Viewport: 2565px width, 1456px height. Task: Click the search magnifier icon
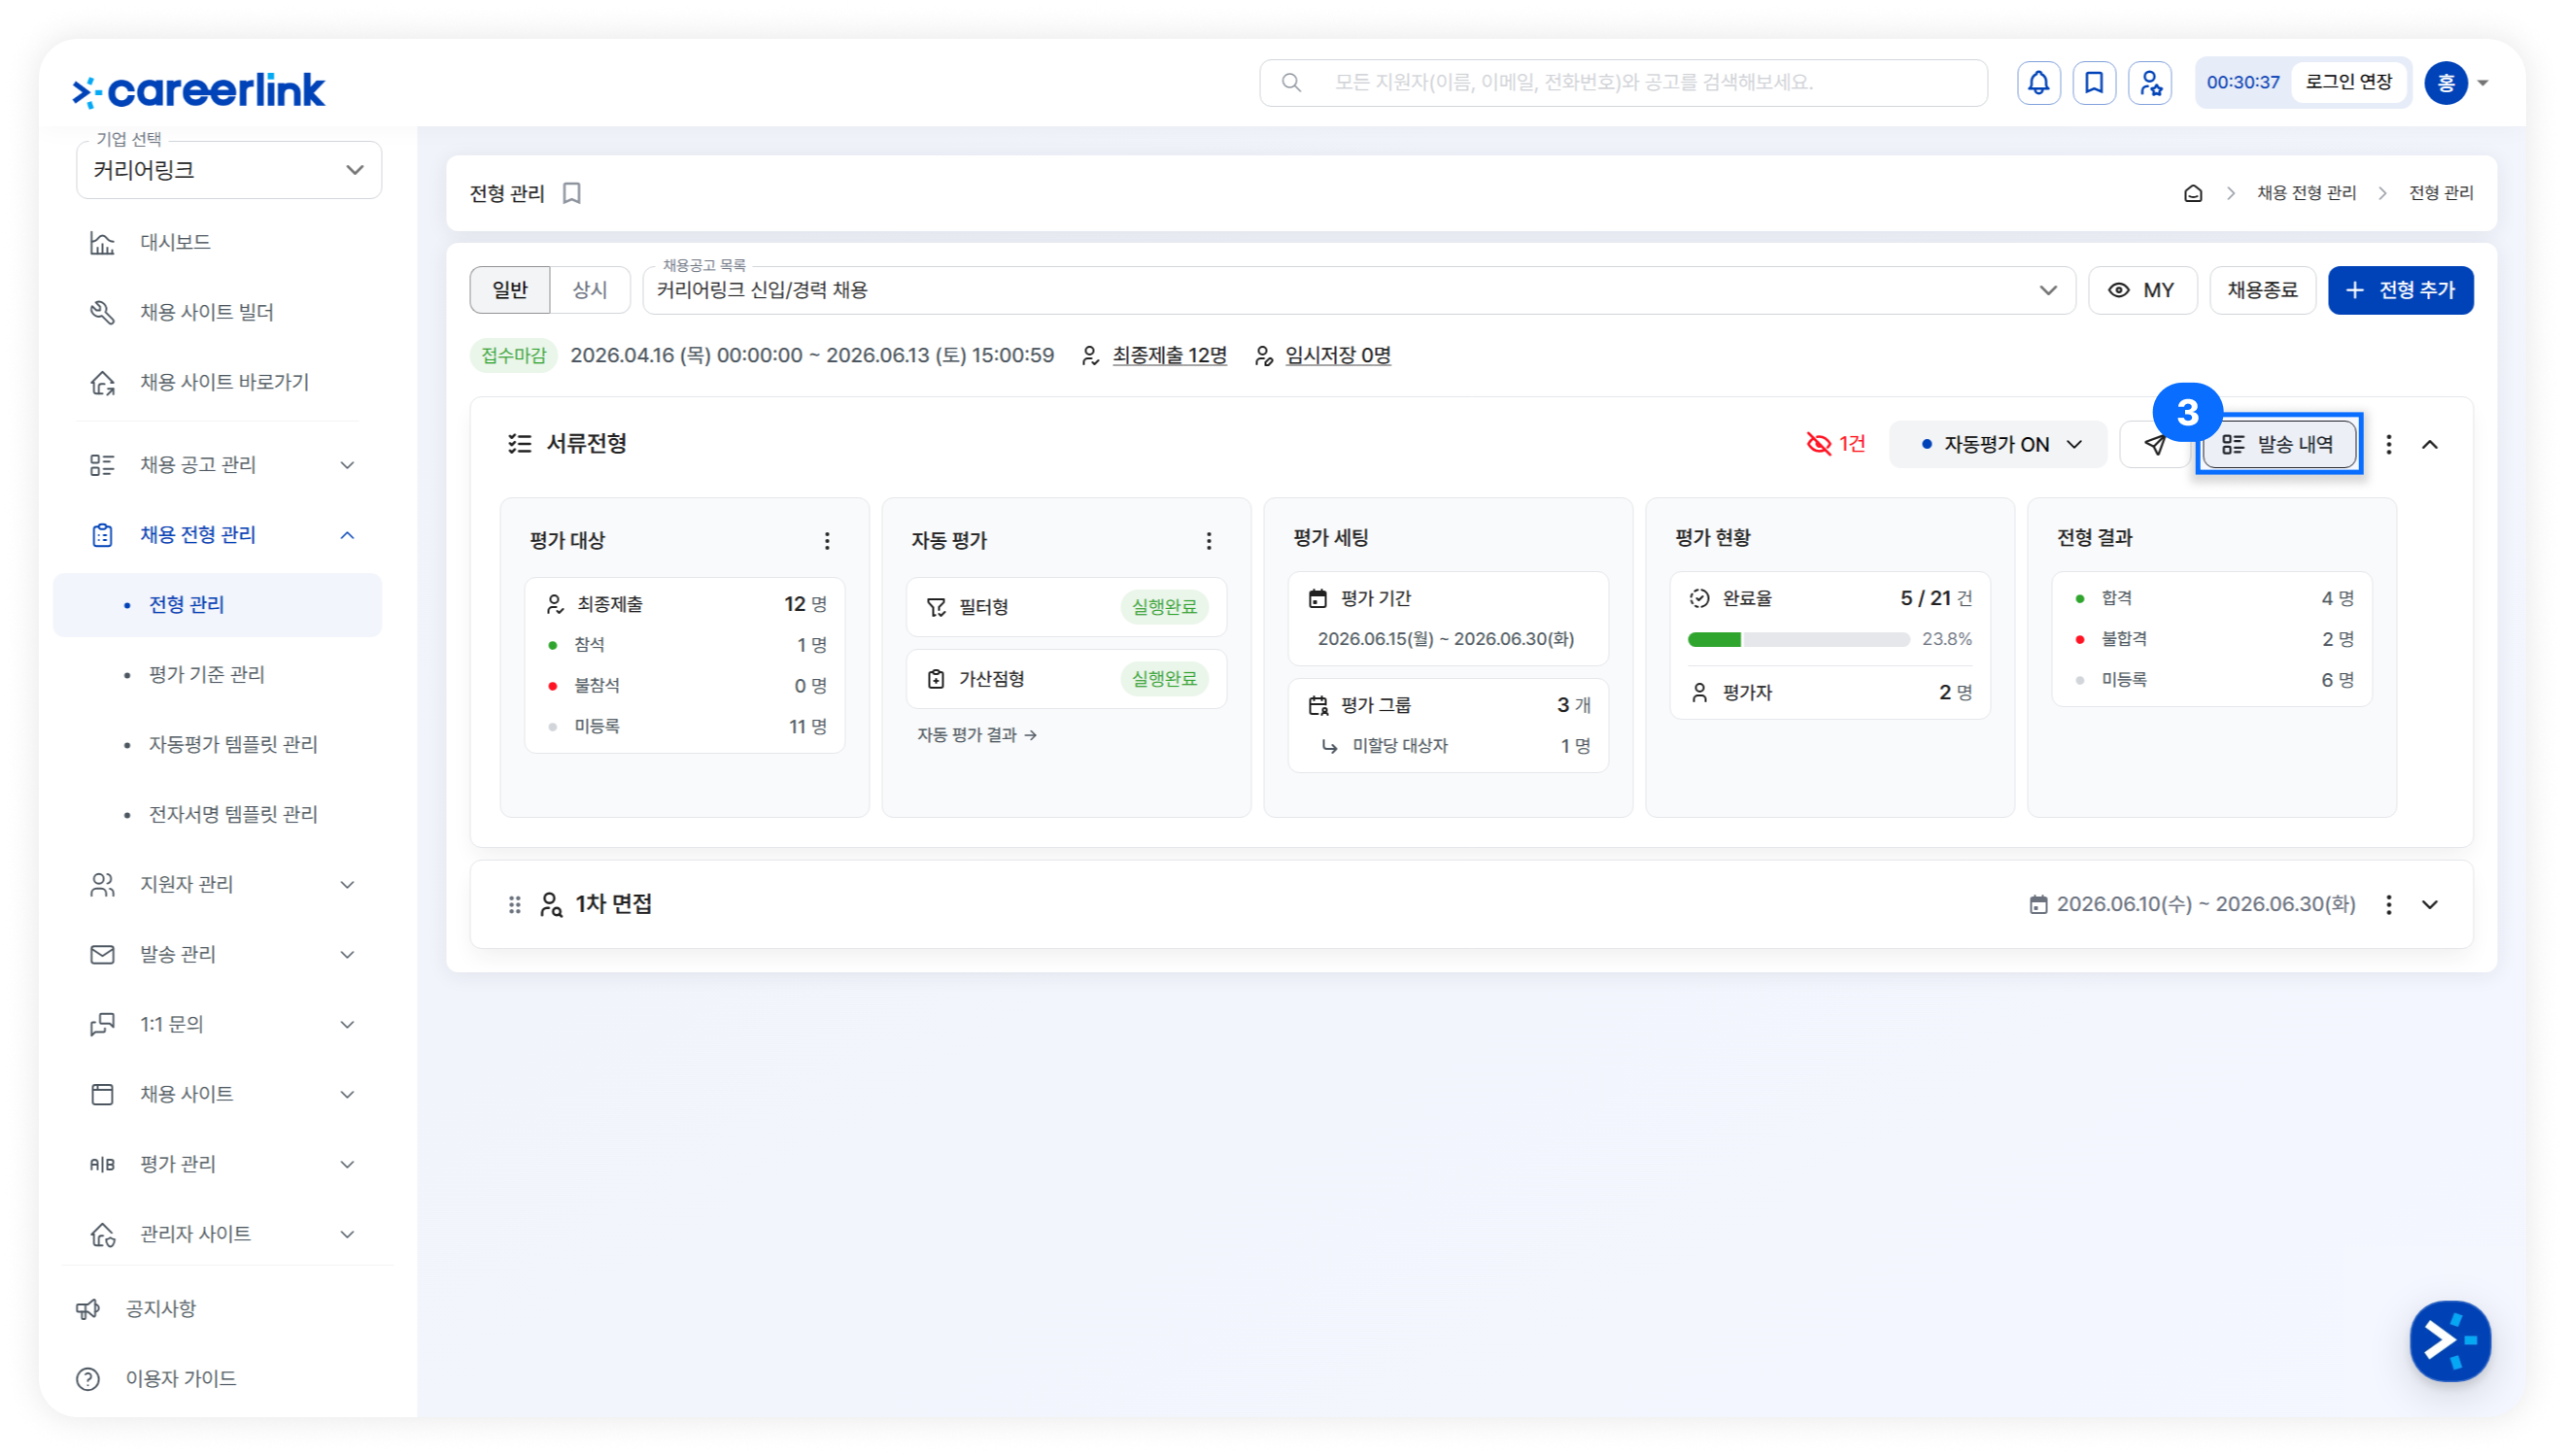pos(1291,83)
